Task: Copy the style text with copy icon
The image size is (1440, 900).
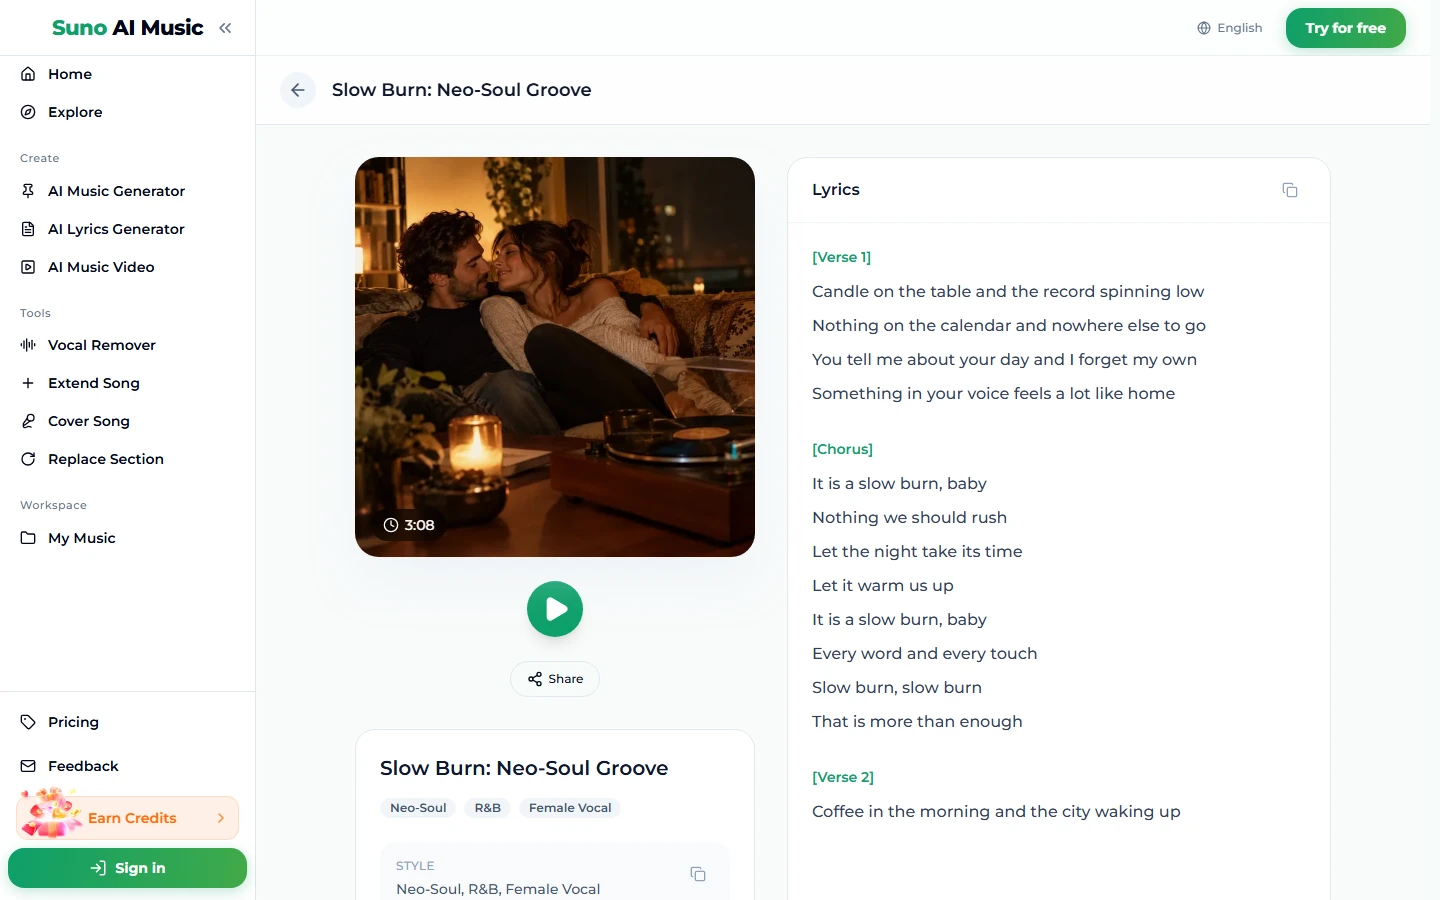Action: click(698, 874)
